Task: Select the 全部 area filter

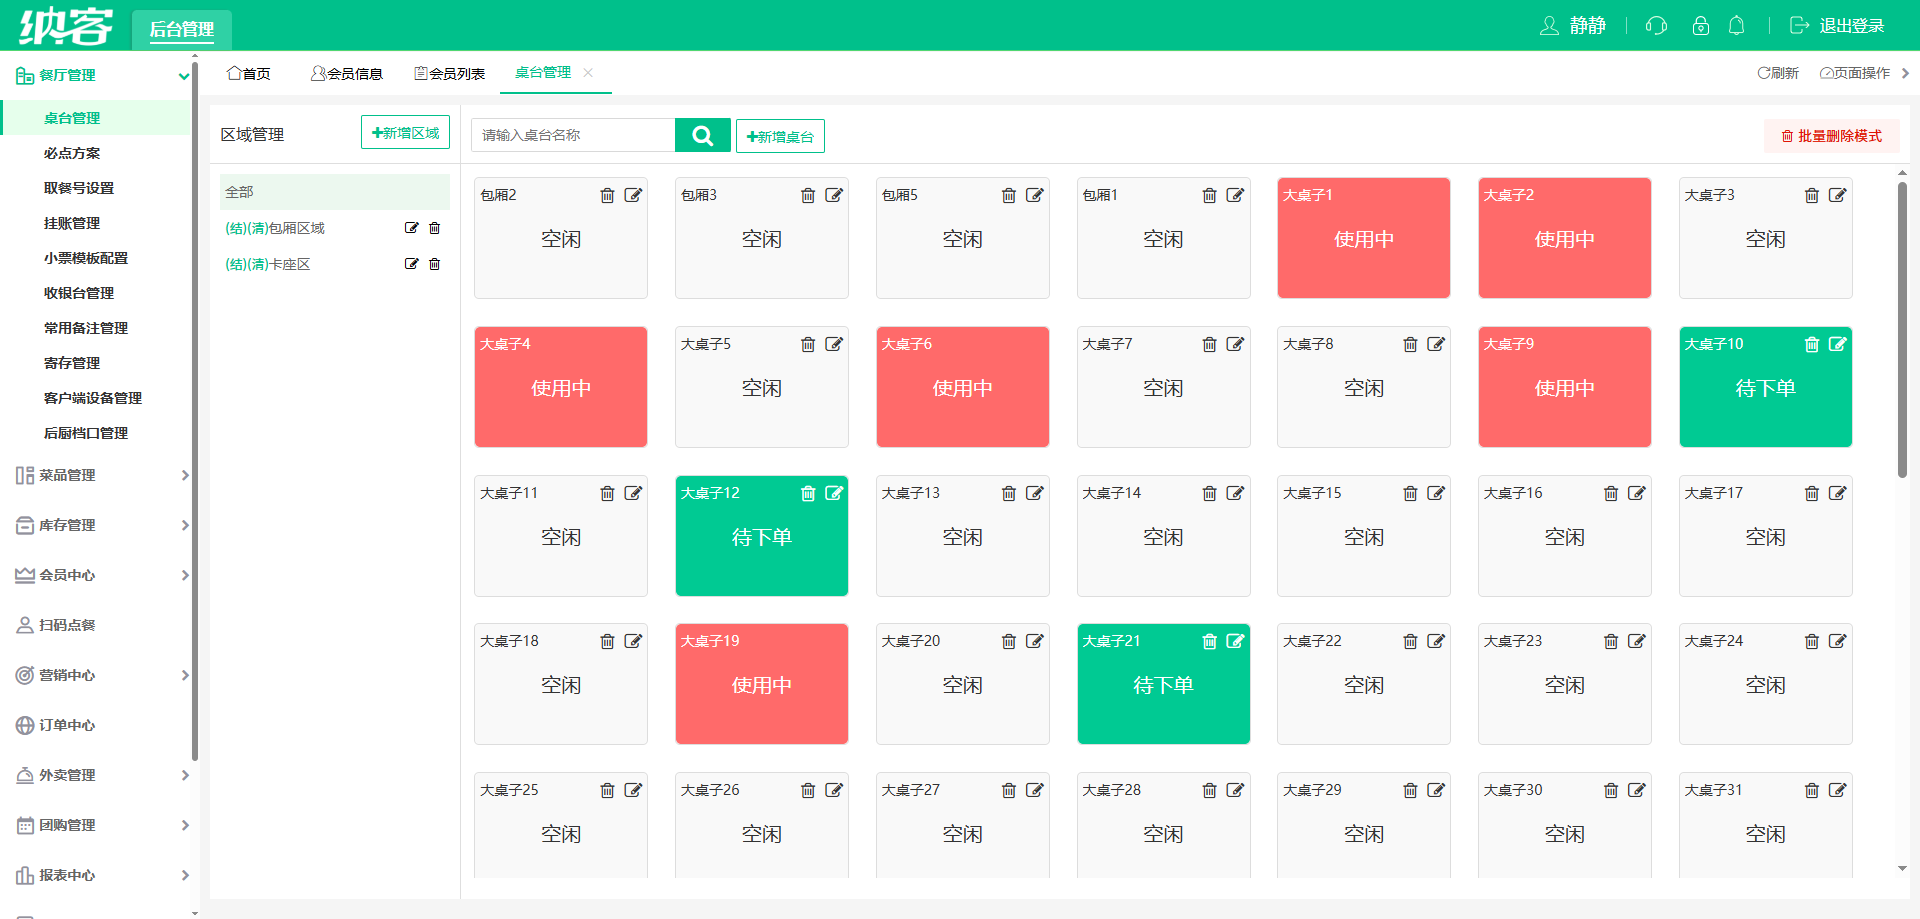Action: click(334, 192)
